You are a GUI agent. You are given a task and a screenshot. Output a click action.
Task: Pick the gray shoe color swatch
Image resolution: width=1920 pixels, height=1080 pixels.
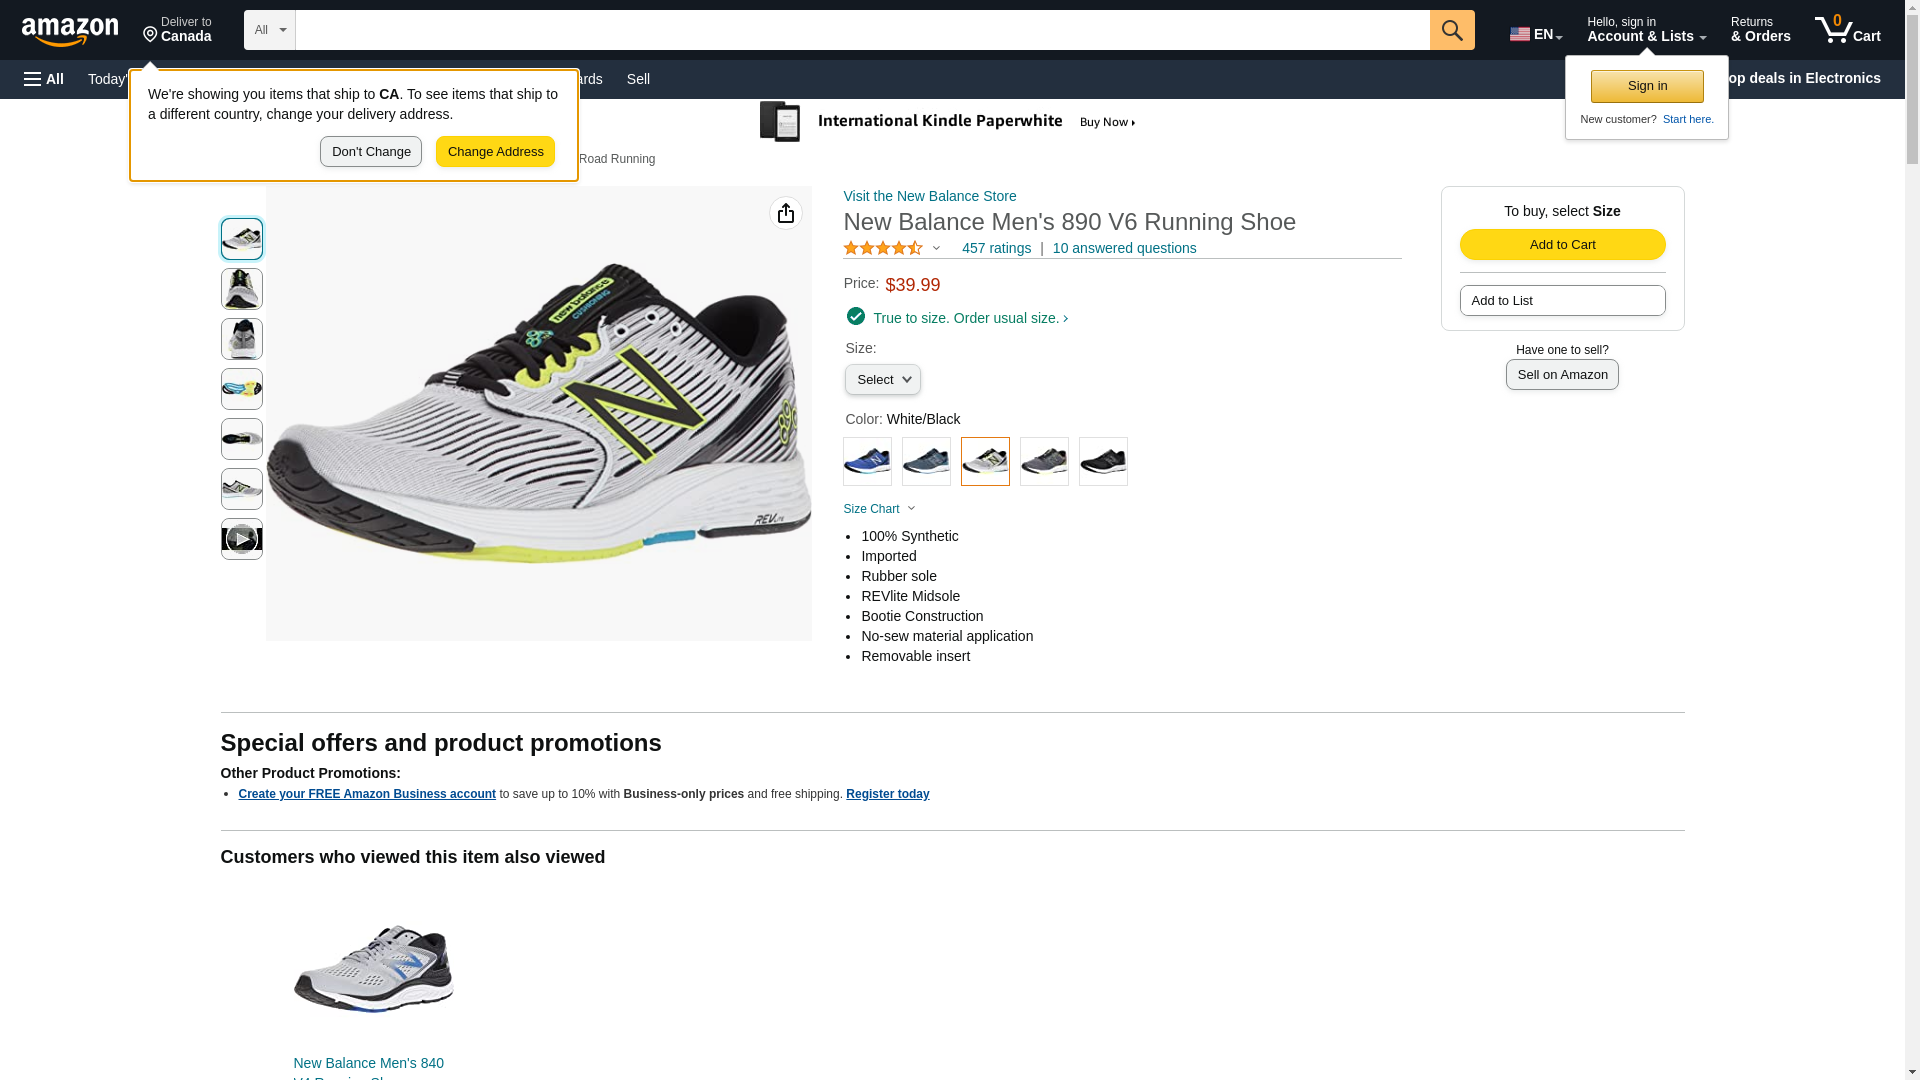click(x=1044, y=462)
